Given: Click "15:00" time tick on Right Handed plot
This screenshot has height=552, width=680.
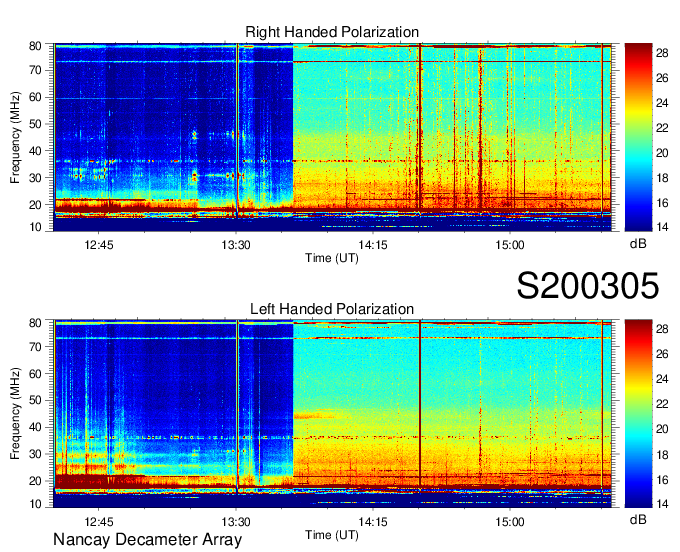Looking at the screenshot, I should 510,245.
